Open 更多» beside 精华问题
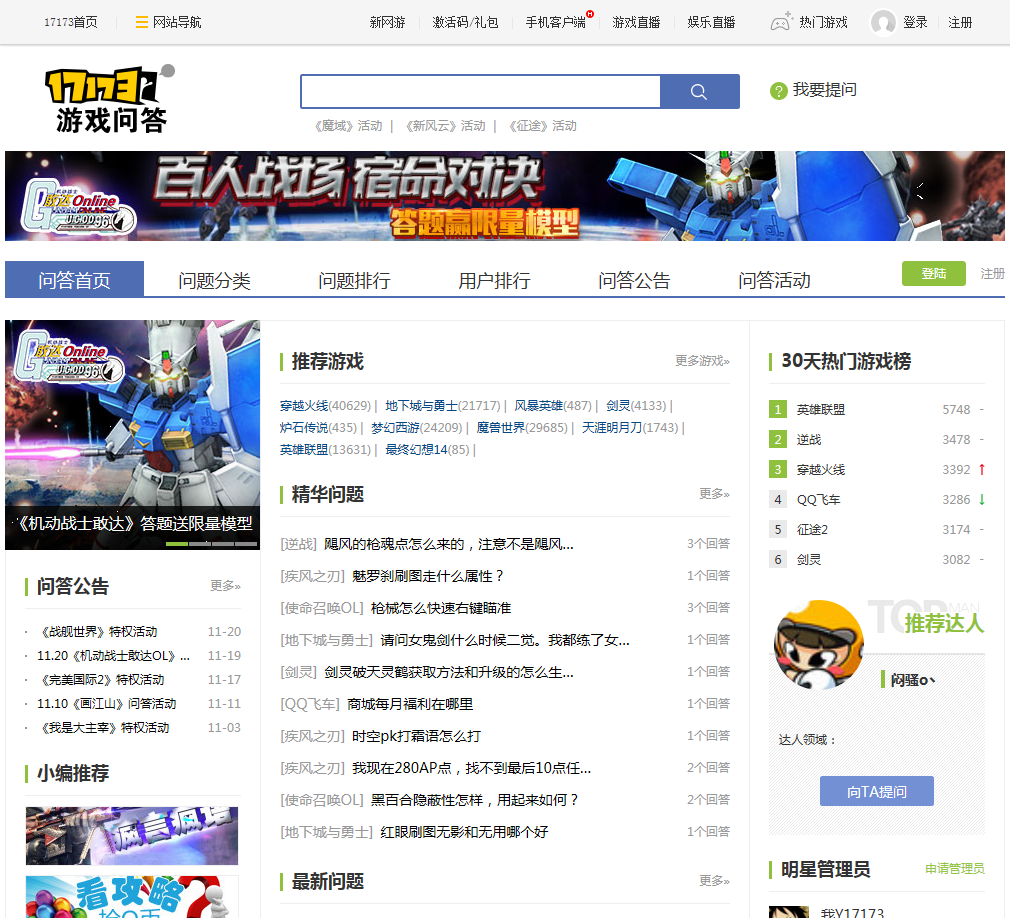 714,493
